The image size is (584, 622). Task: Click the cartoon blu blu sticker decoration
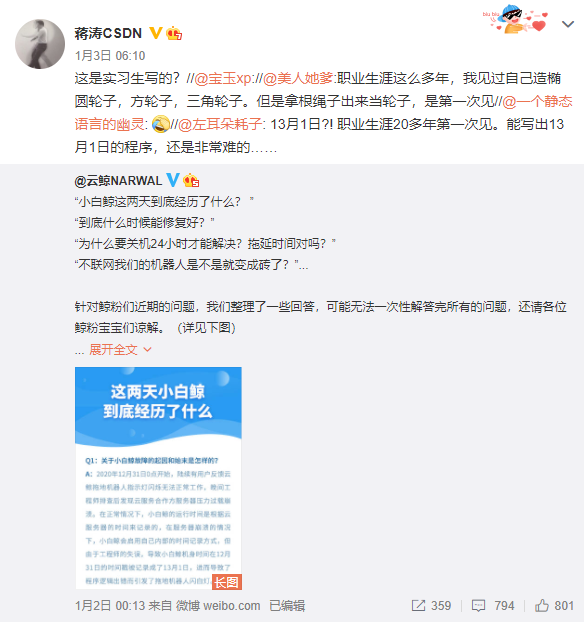pos(516,19)
